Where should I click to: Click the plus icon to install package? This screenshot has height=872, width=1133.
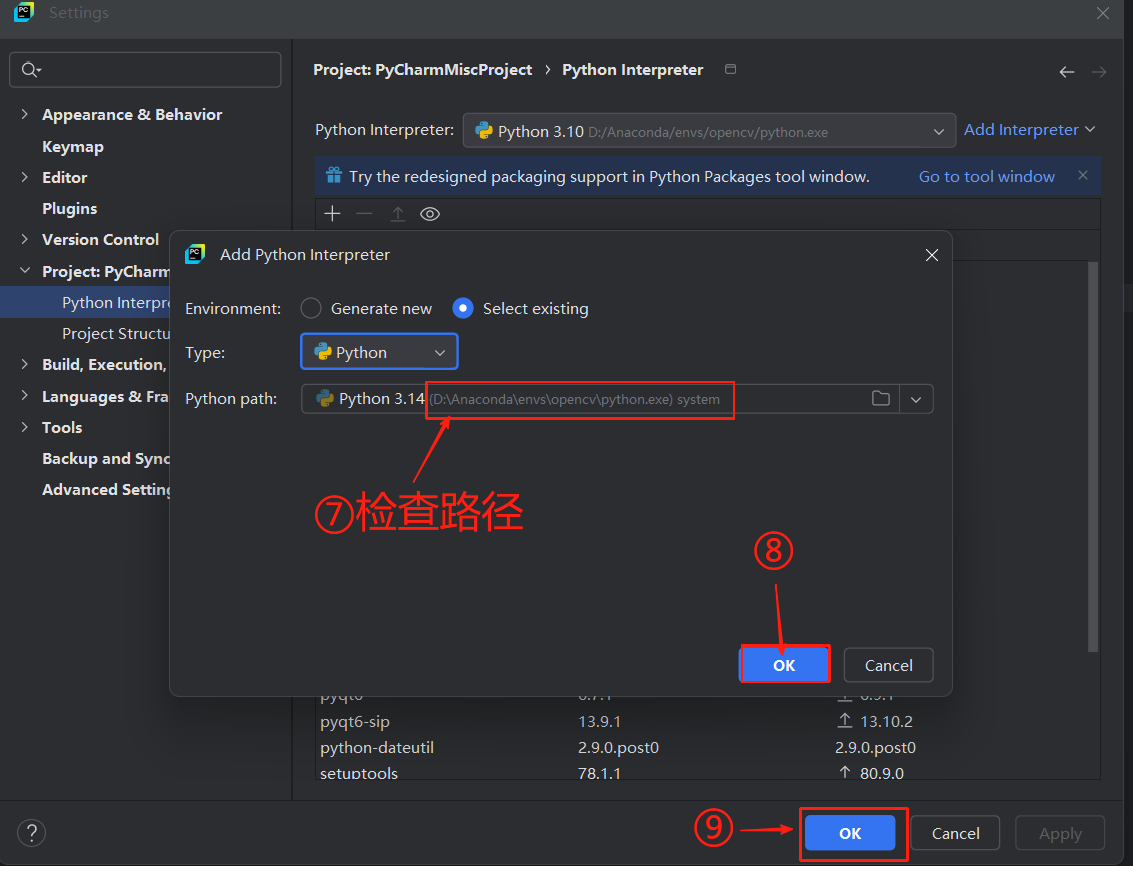(x=332, y=214)
